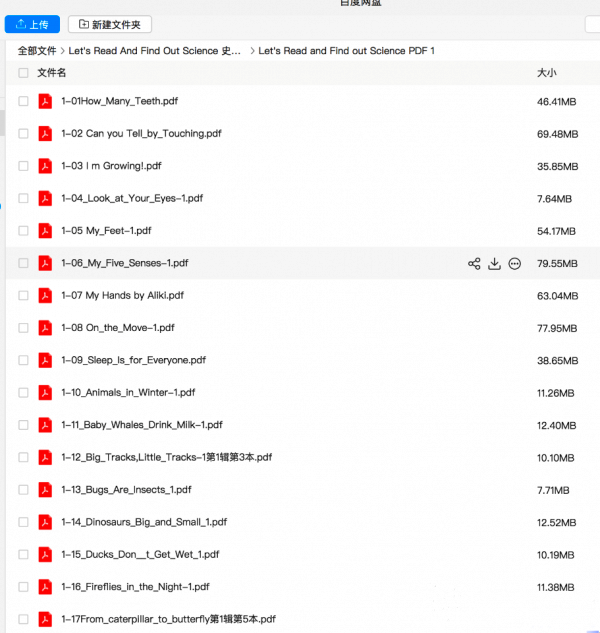This screenshot has width=600, height=633.
Task: Click the 上传 upload button
Action: 32,24
